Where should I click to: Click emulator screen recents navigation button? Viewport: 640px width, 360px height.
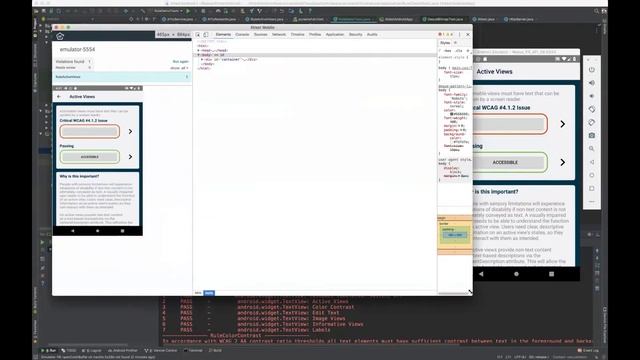pos(551,274)
